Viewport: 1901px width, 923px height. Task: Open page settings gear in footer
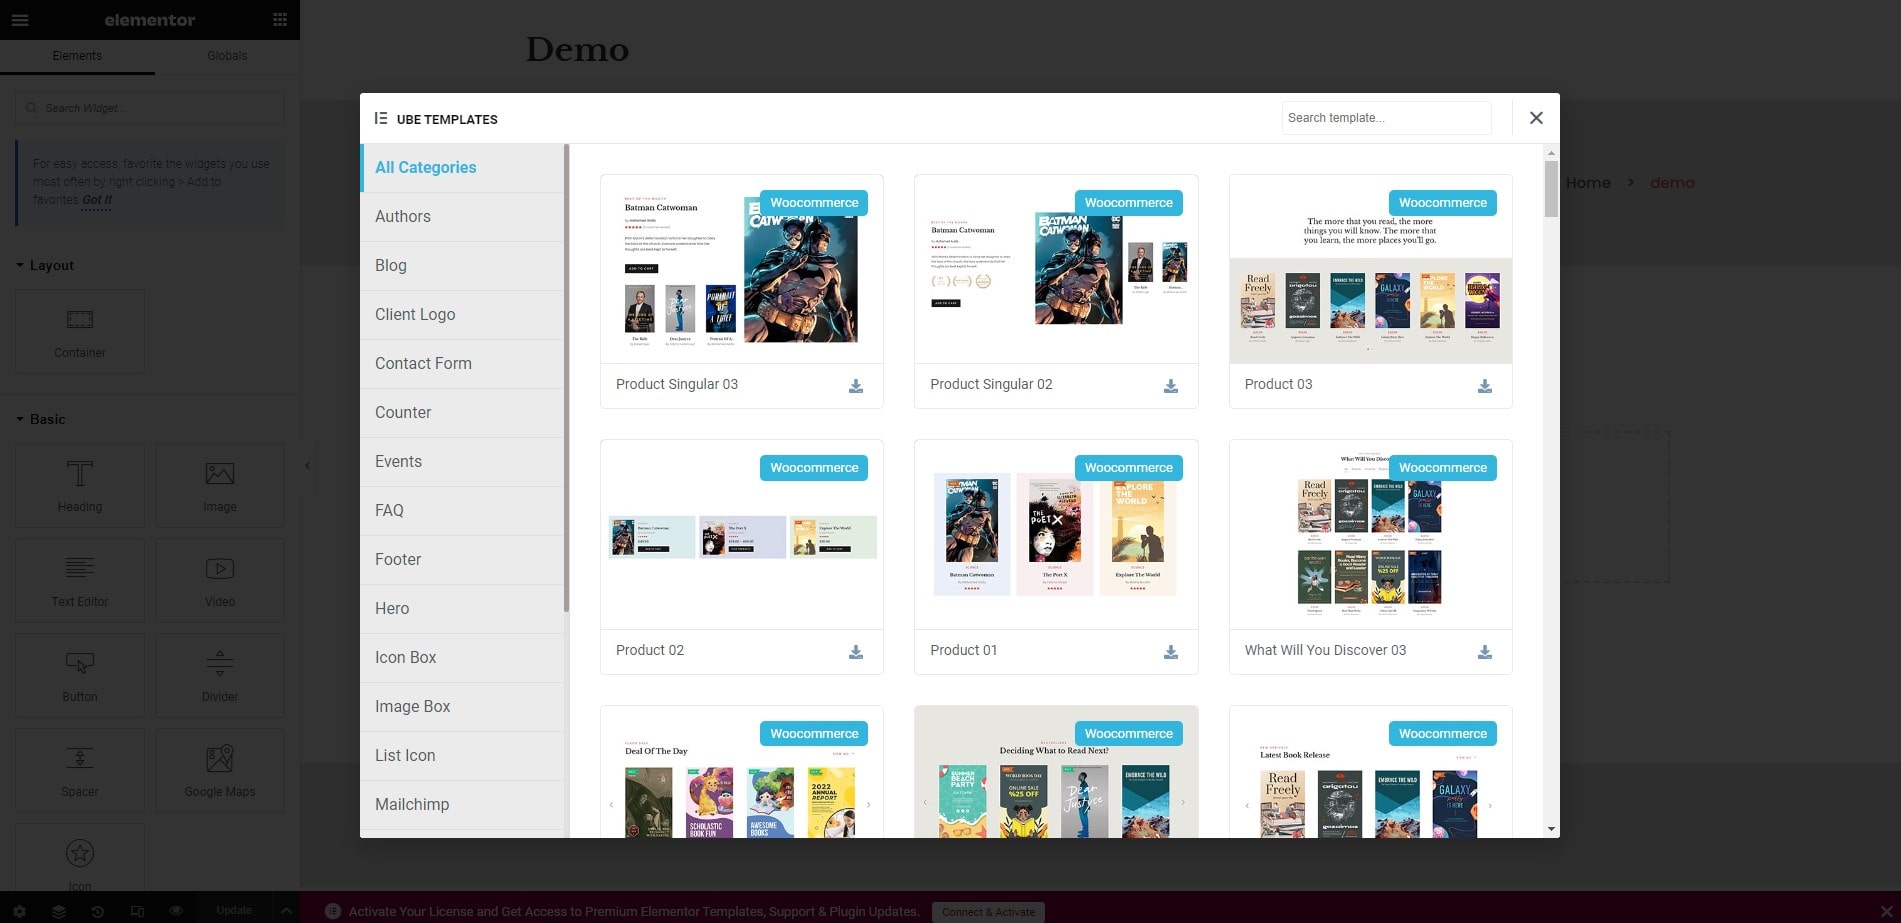(20, 911)
